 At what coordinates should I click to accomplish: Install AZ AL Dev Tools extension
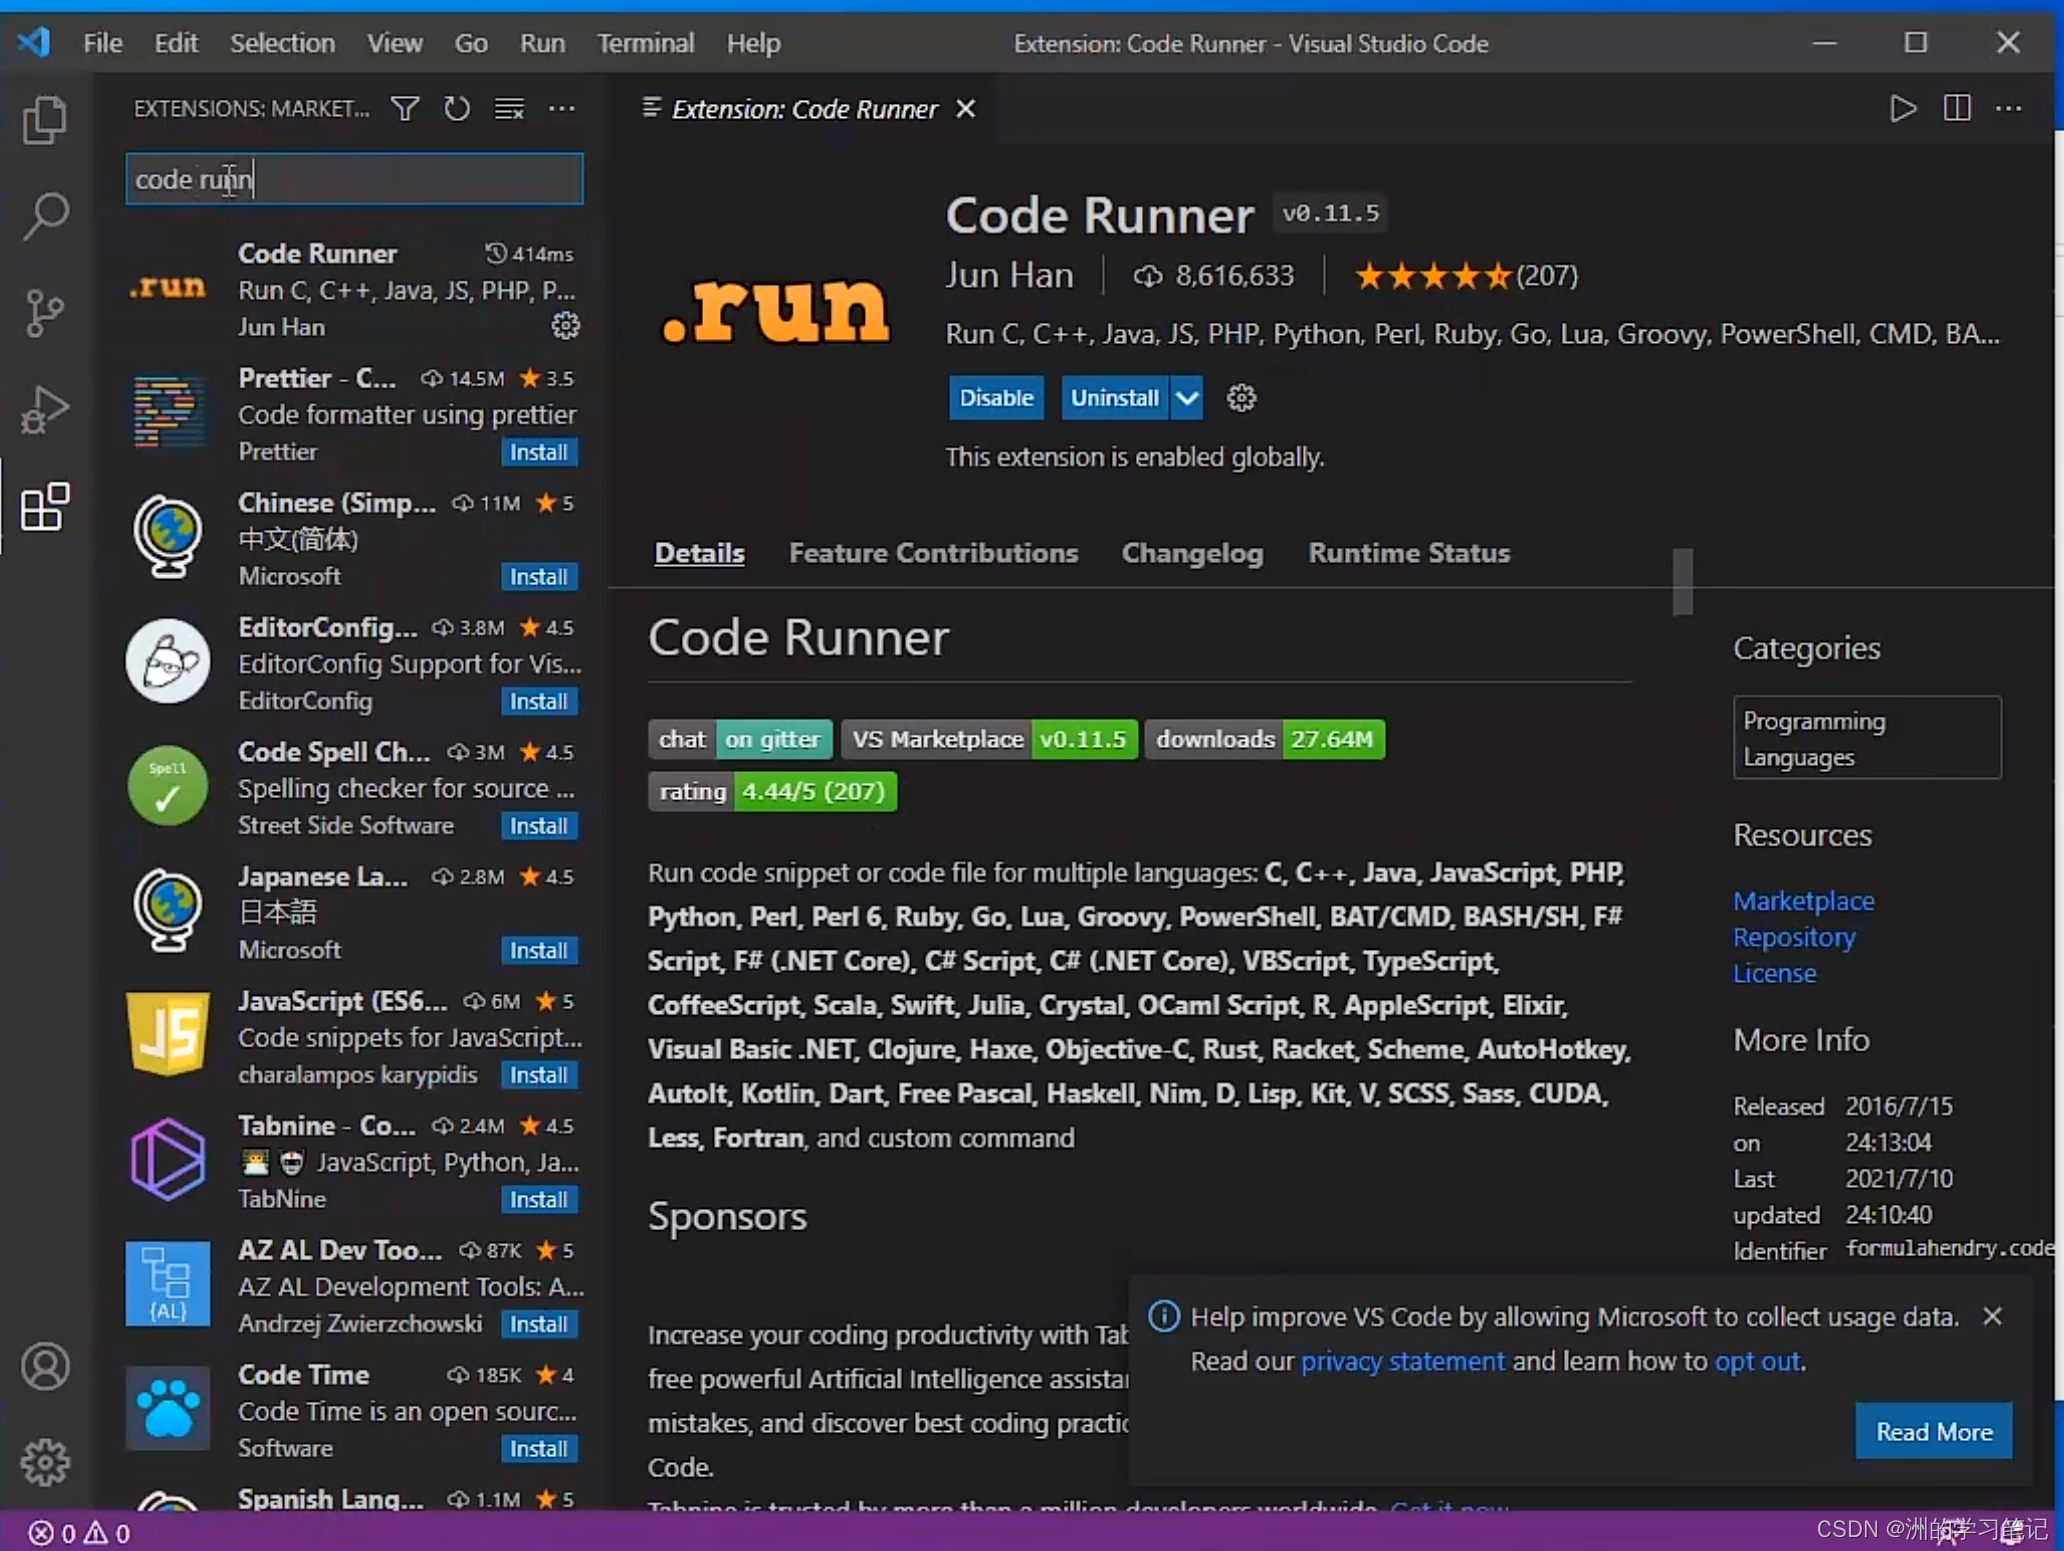[538, 1324]
